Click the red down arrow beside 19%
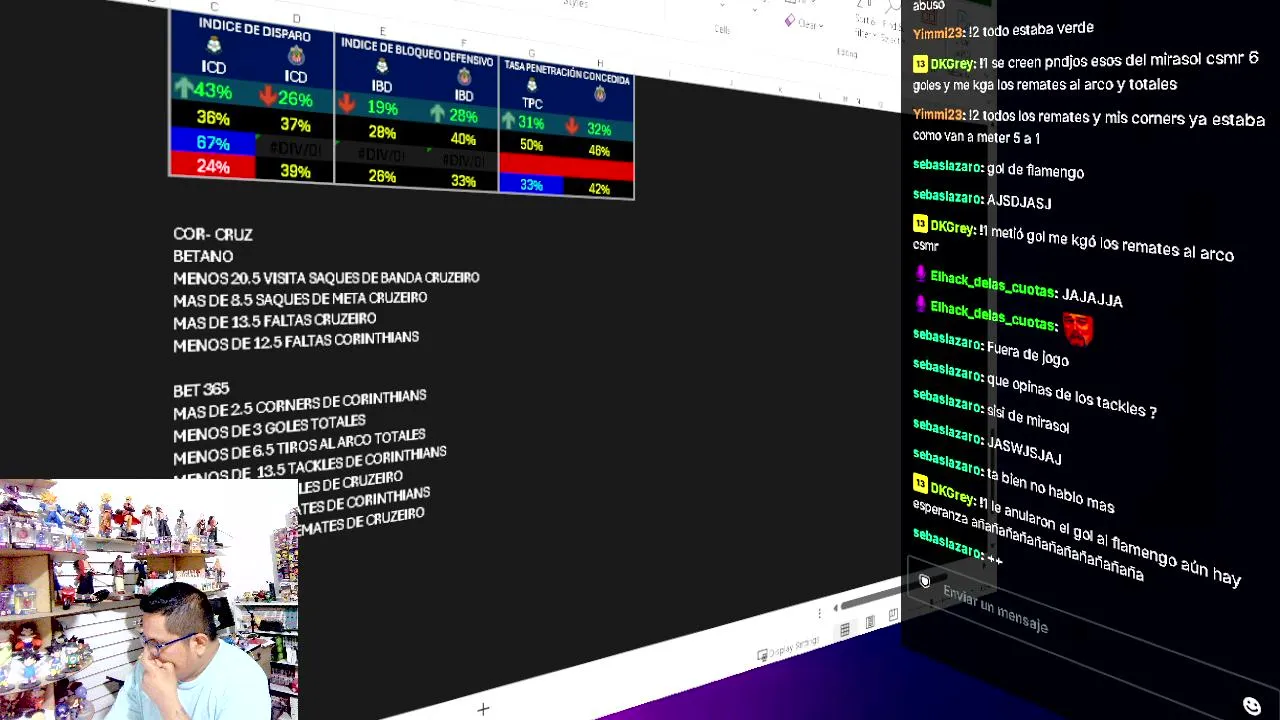The width and height of the screenshot is (1280, 720). point(347,104)
